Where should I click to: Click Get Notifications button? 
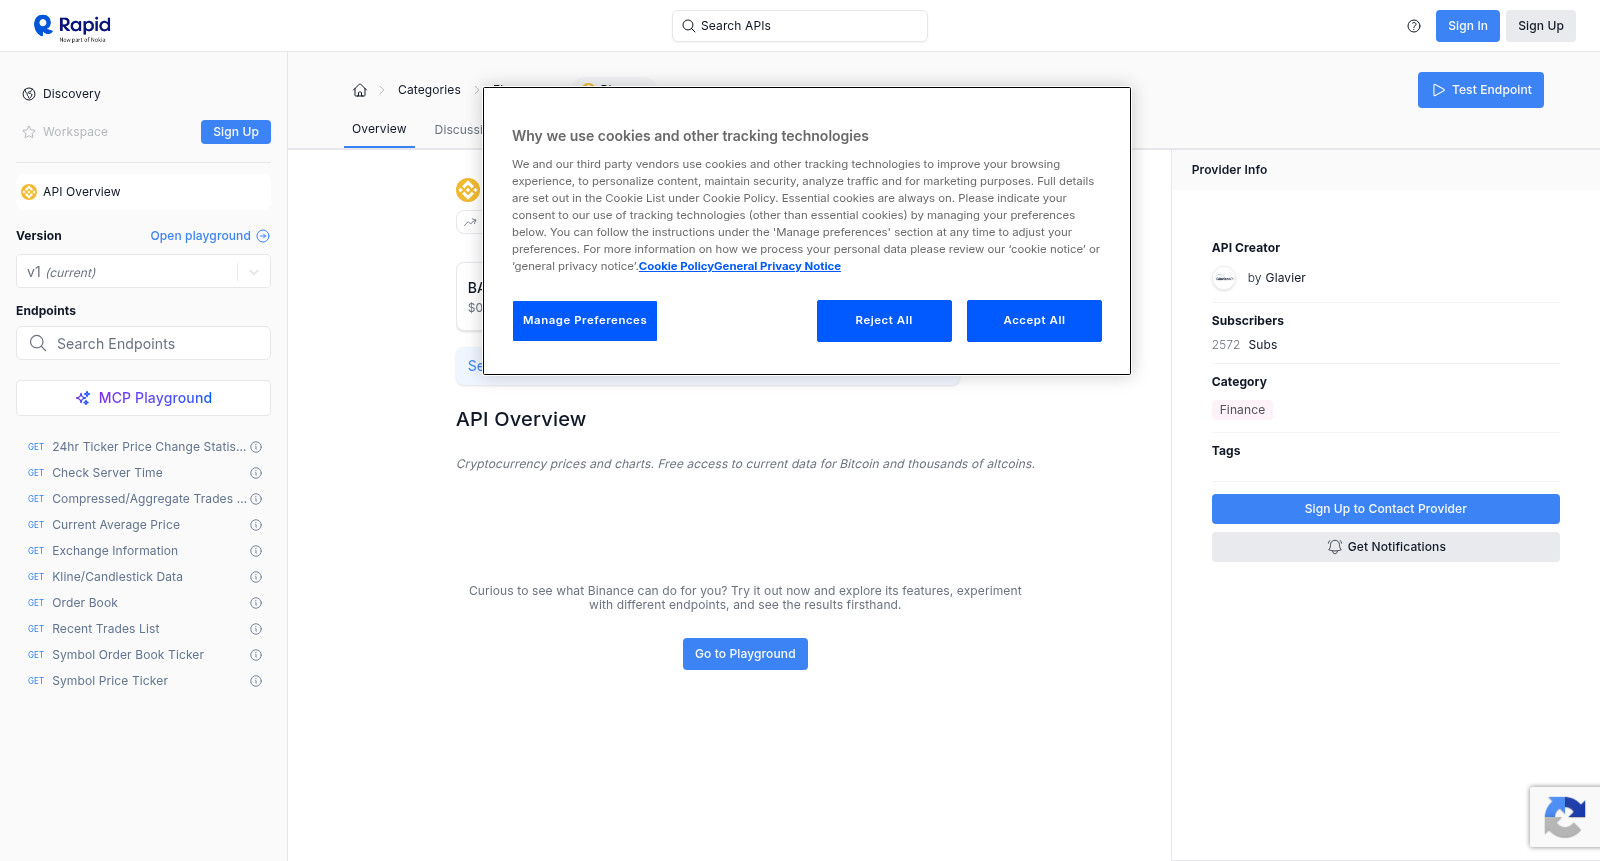1385,547
